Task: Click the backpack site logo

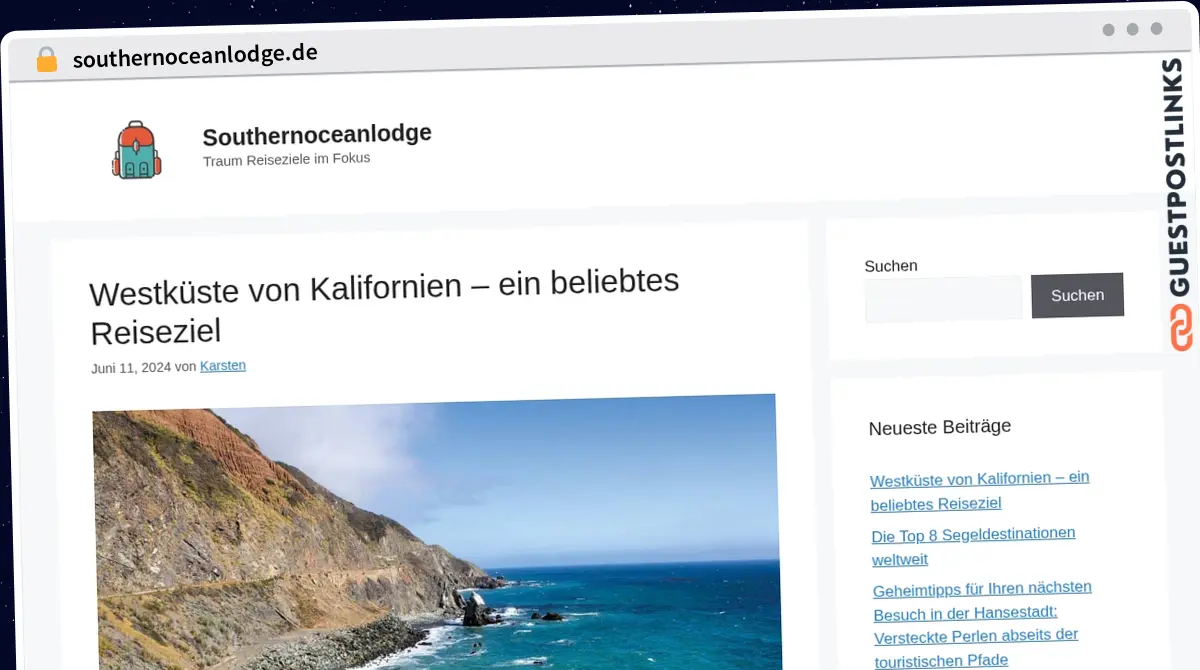Action: tap(135, 150)
